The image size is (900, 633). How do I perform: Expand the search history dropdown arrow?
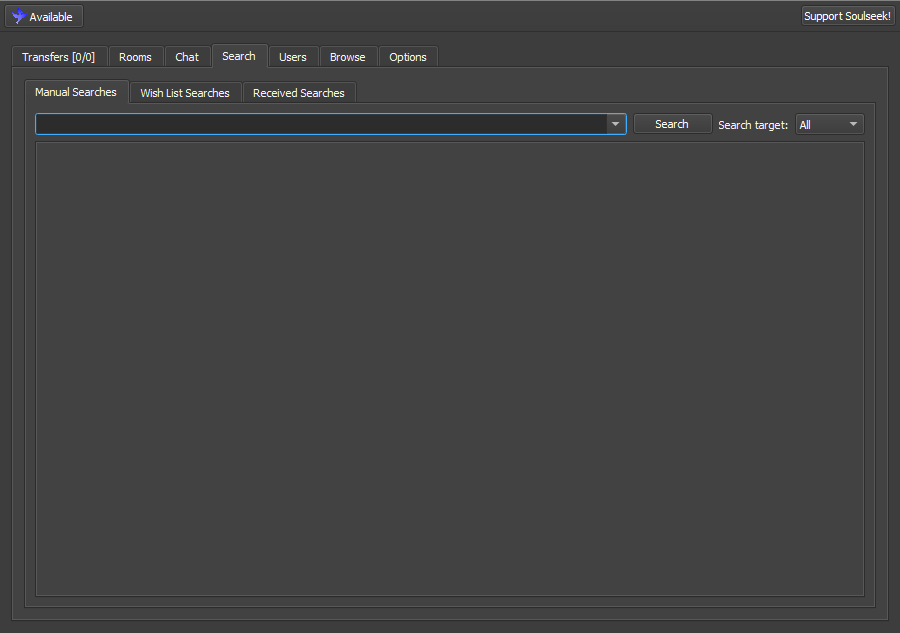click(x=615, y=124)
